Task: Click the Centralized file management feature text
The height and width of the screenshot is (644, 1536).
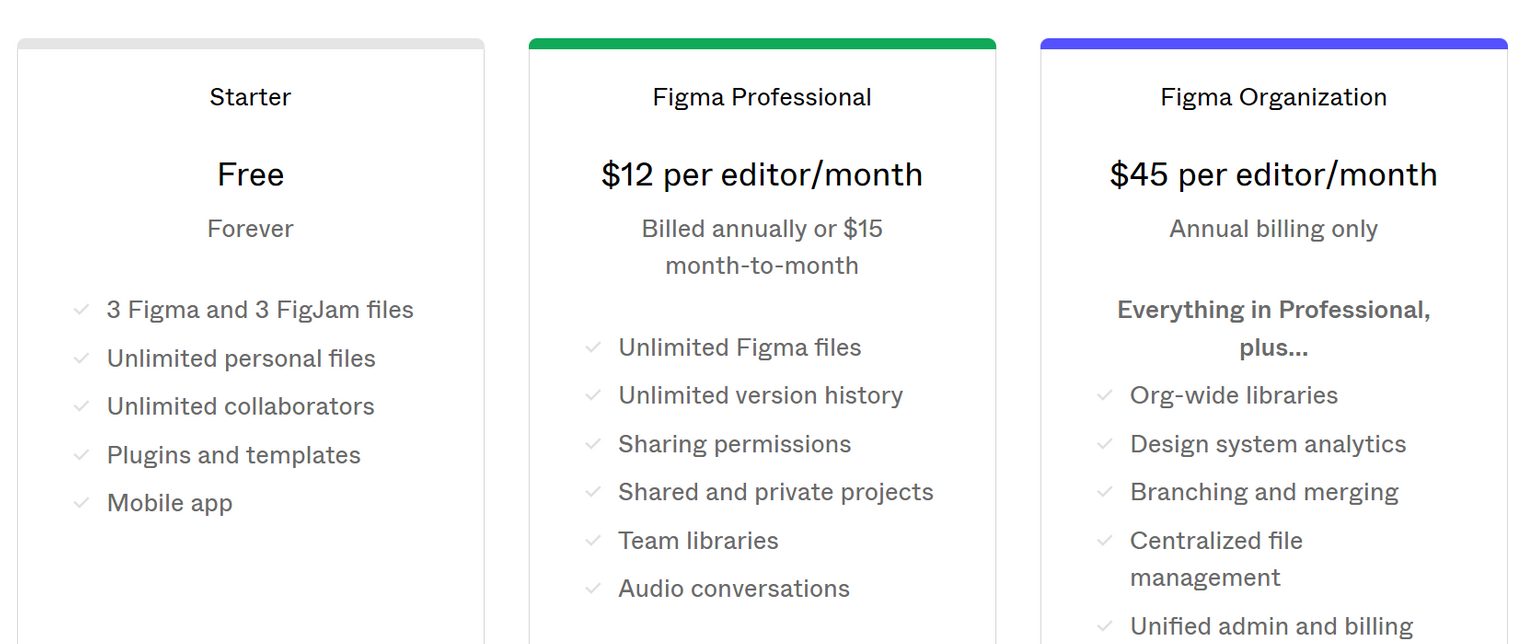Action: coord(1216,559)
